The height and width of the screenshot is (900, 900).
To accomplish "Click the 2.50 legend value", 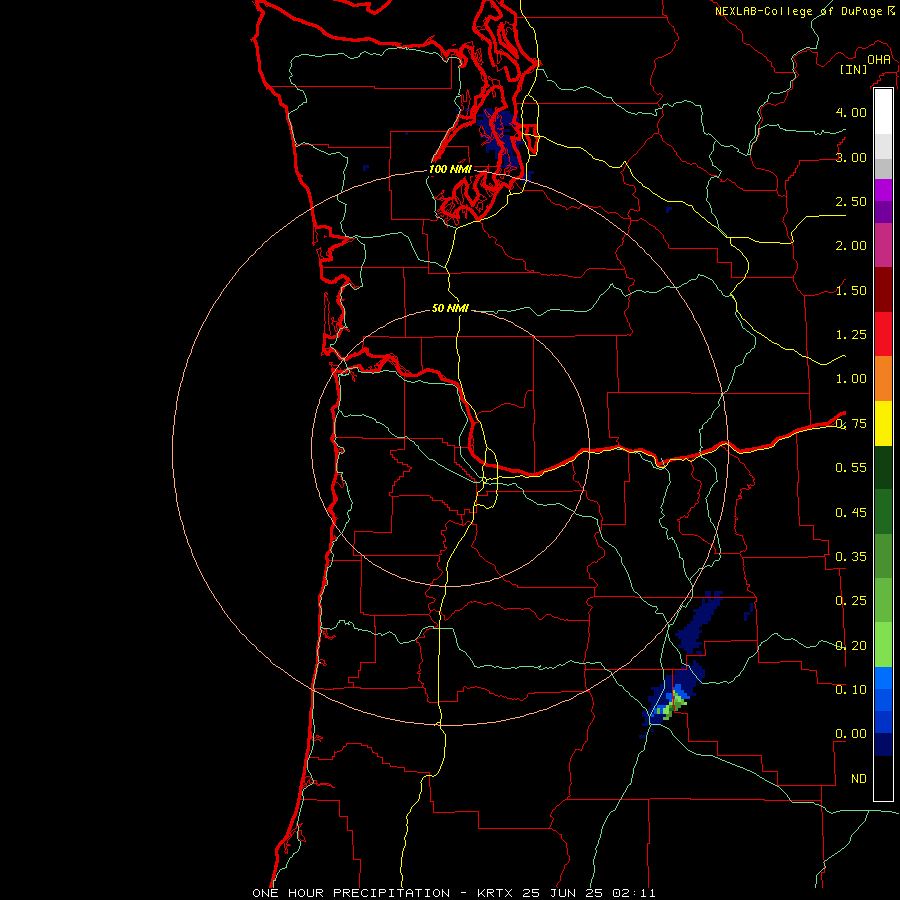I will point(851,201).
